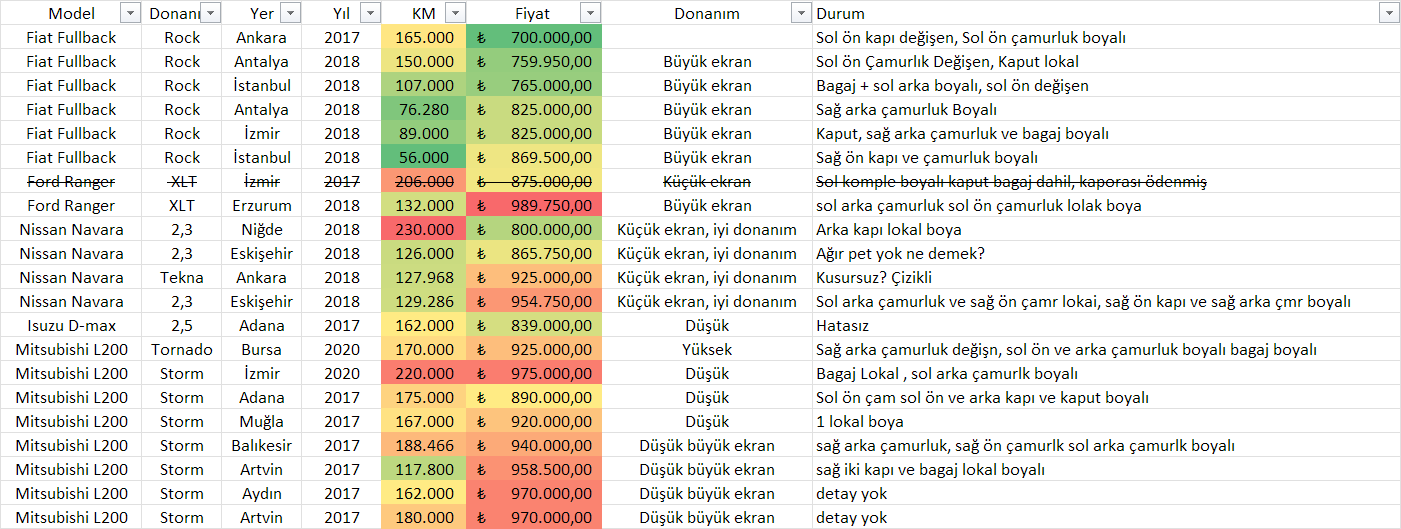Click the struck-through Ford Ranger cell
1401x529 pixels.
pyautogui.click(x=72, y=181)
